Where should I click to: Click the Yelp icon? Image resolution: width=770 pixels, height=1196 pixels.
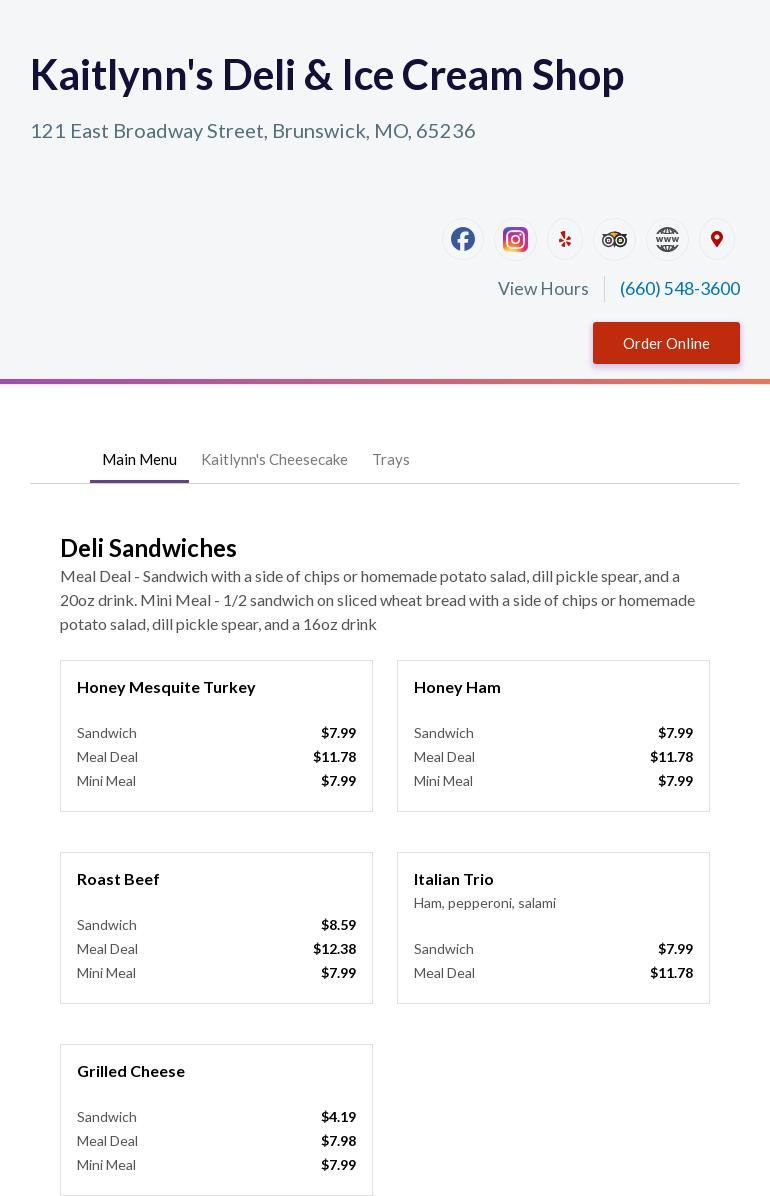565,239
